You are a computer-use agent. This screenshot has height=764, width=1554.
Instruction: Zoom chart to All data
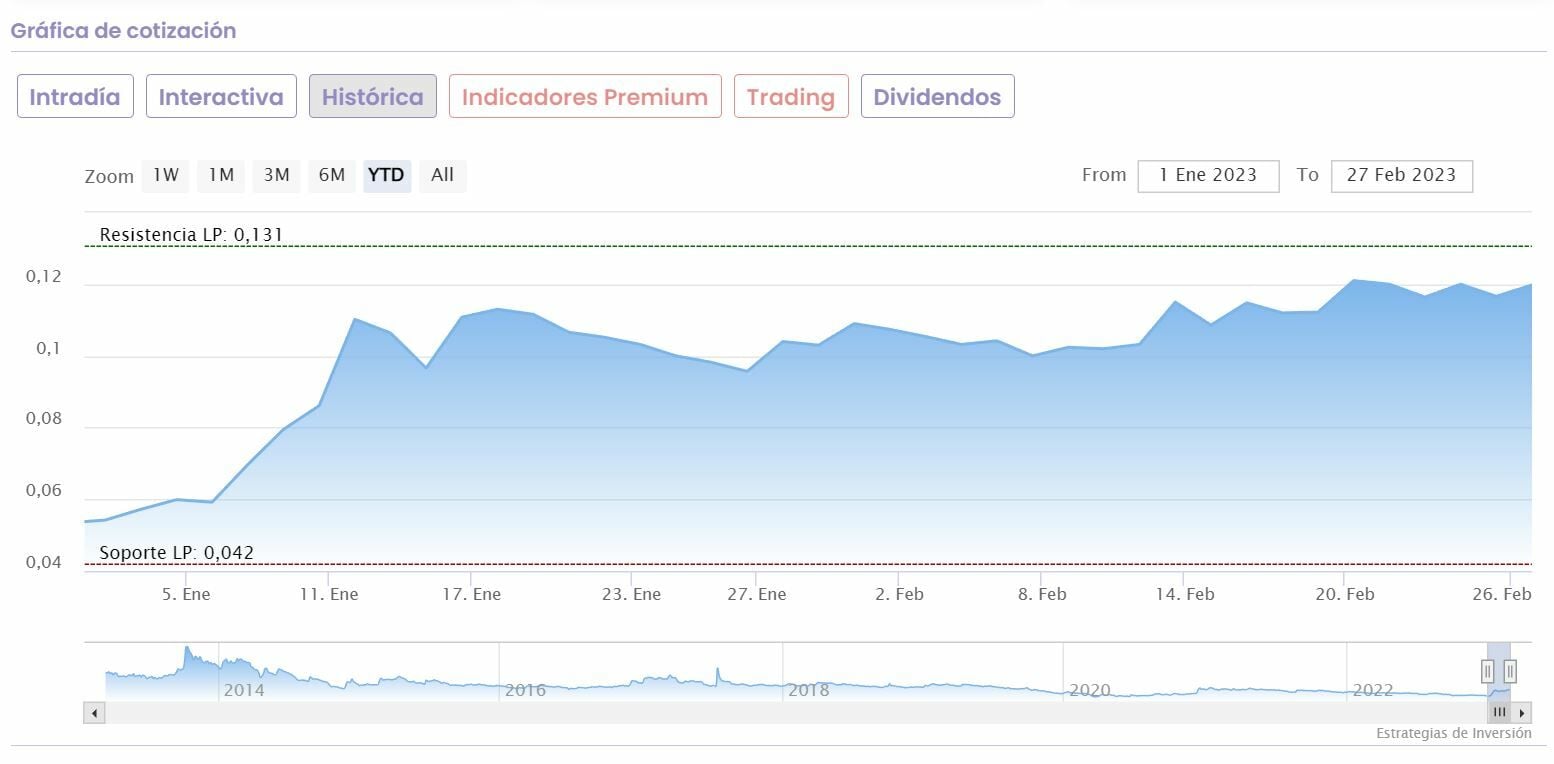(x=442, y=175)
